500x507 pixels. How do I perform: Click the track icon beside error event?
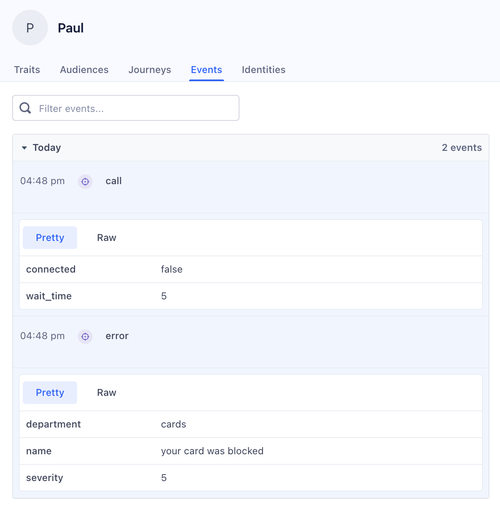pyautogui.click(x=85, y=337)
